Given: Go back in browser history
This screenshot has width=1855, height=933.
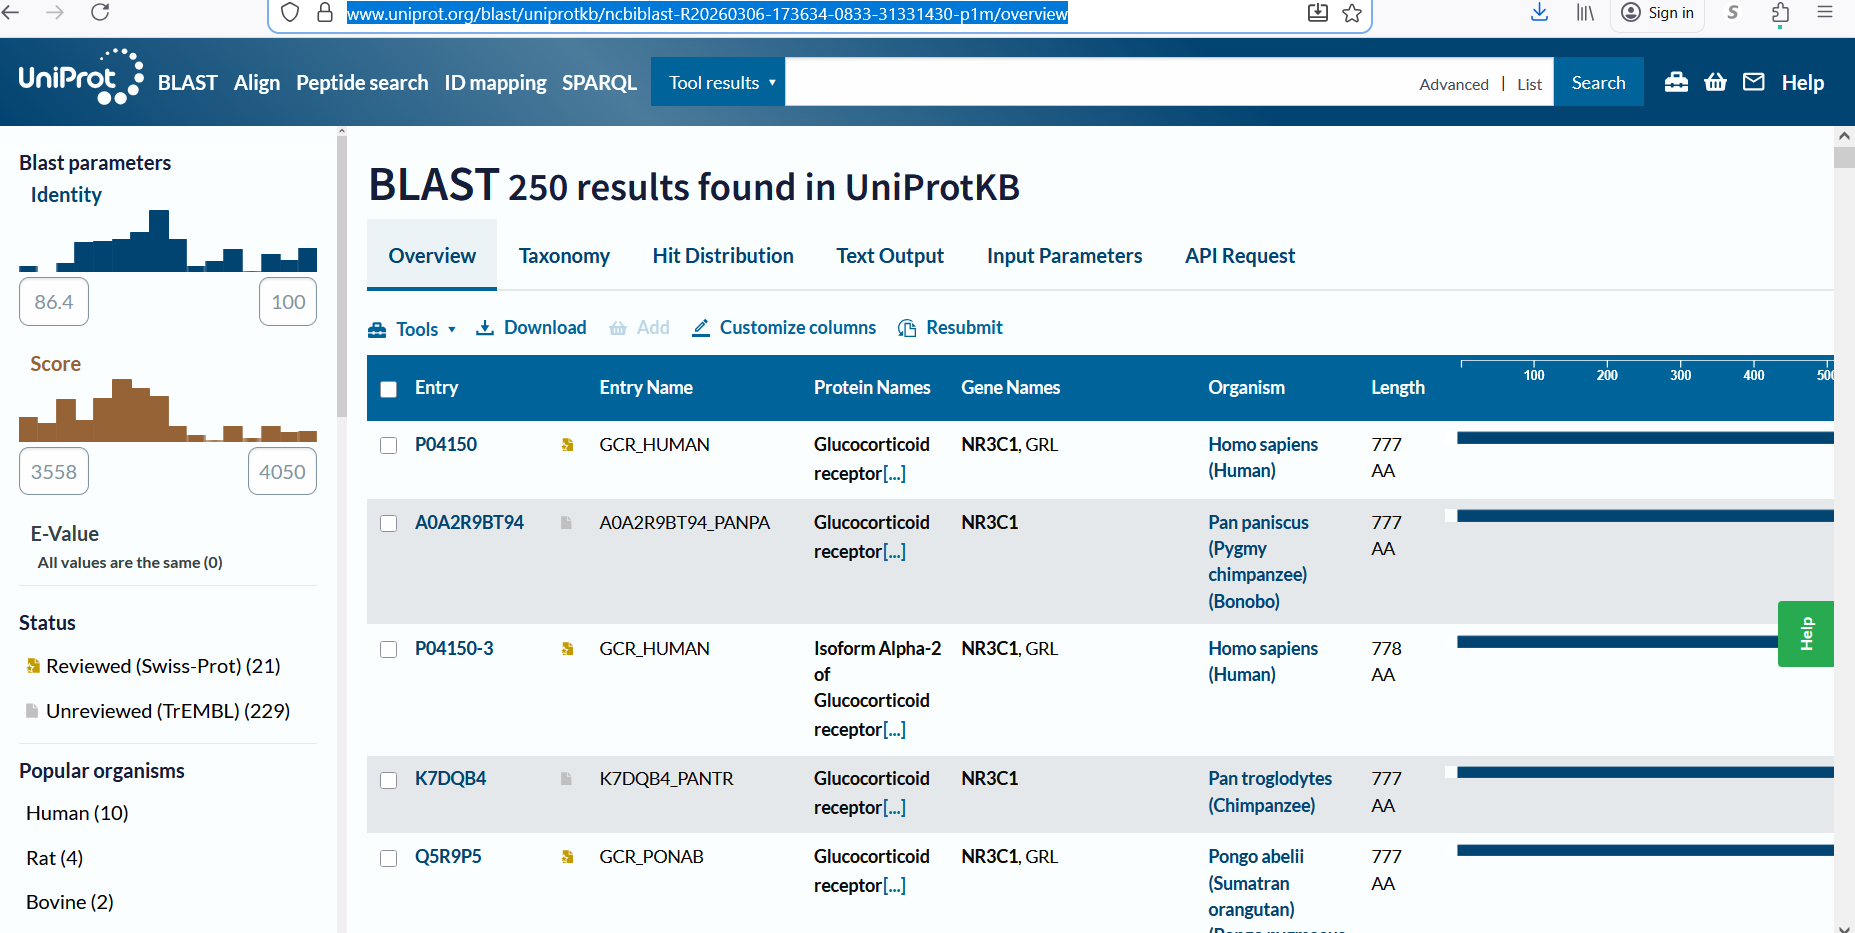Looking at the screenshot, I should click(x=12, y=12).
